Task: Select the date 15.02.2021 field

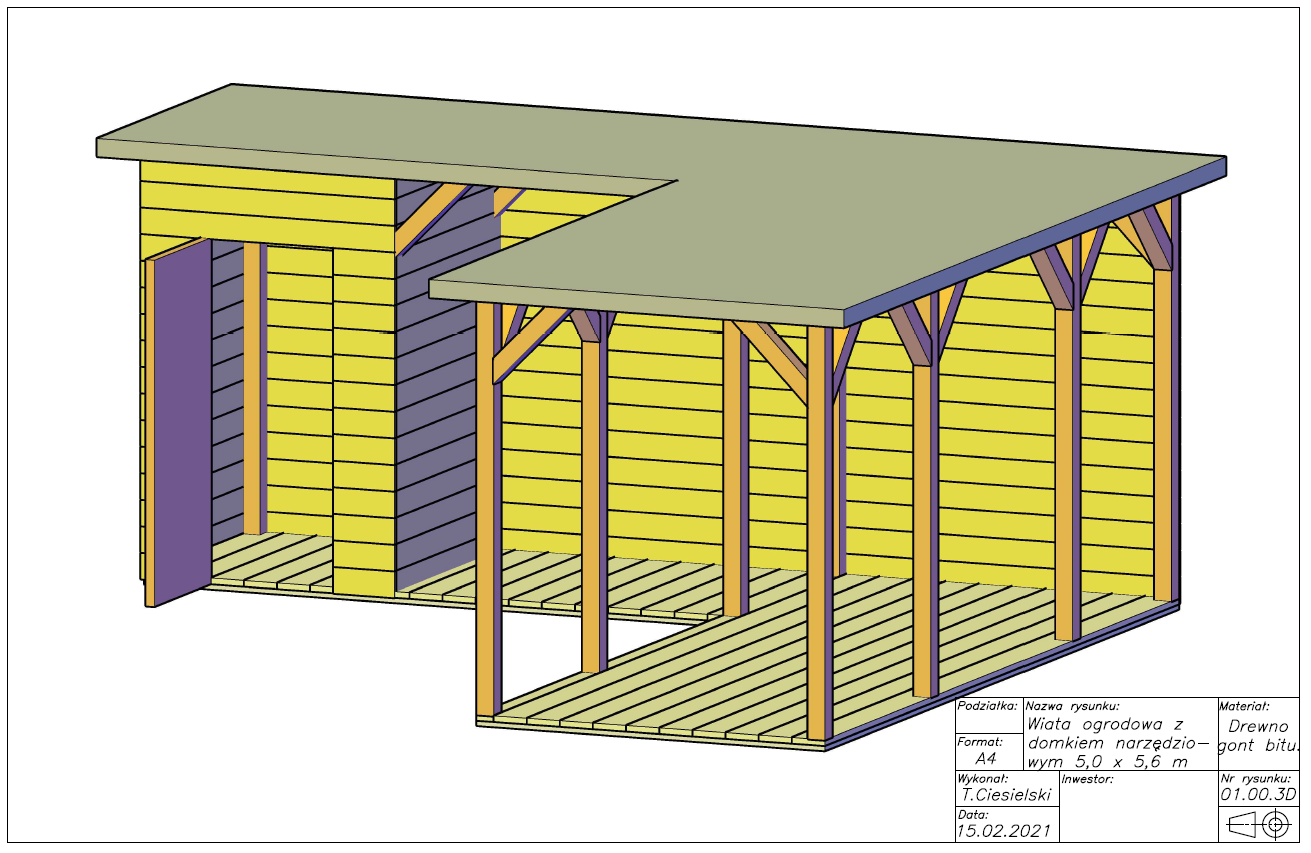Action: pos(1004,830)
